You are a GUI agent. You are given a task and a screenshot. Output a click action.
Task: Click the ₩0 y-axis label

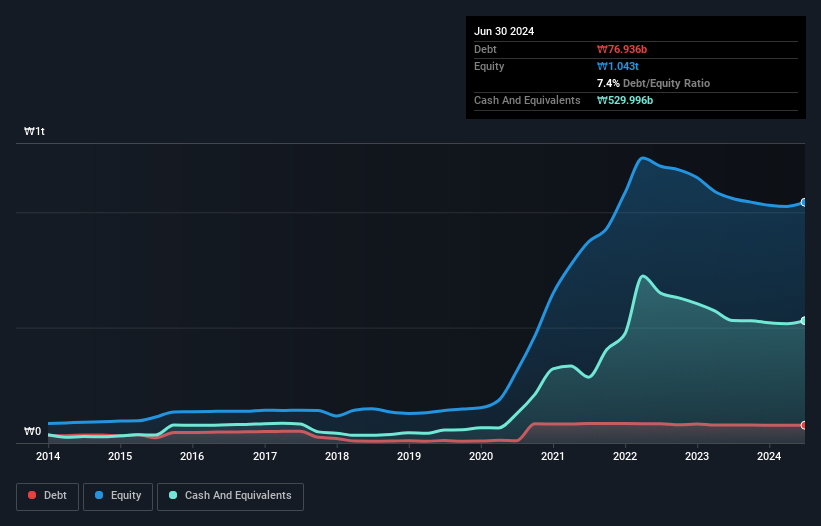[32, 431]
